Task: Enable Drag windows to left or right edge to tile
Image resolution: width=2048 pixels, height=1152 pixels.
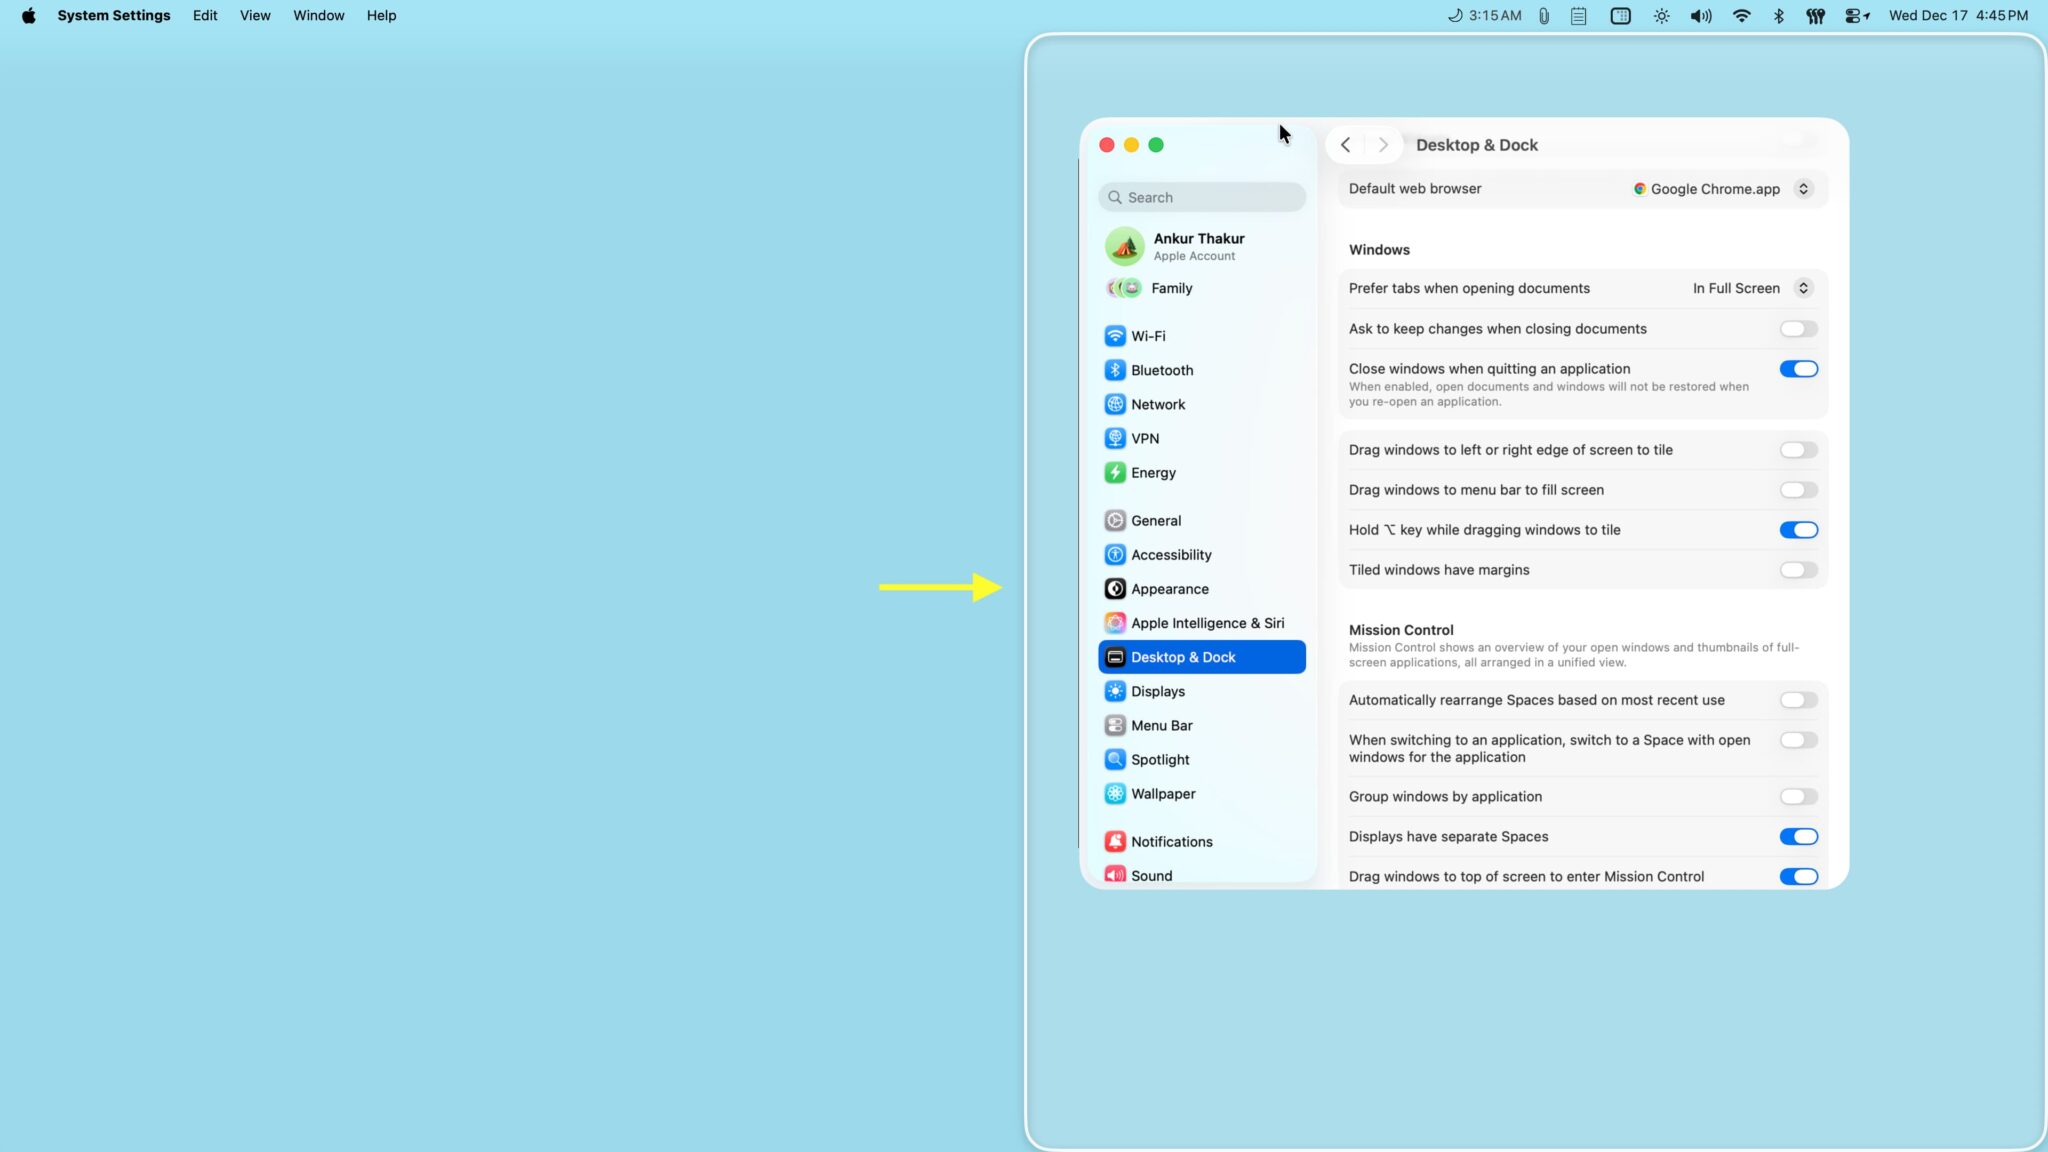Action: tap(1798, 450)
